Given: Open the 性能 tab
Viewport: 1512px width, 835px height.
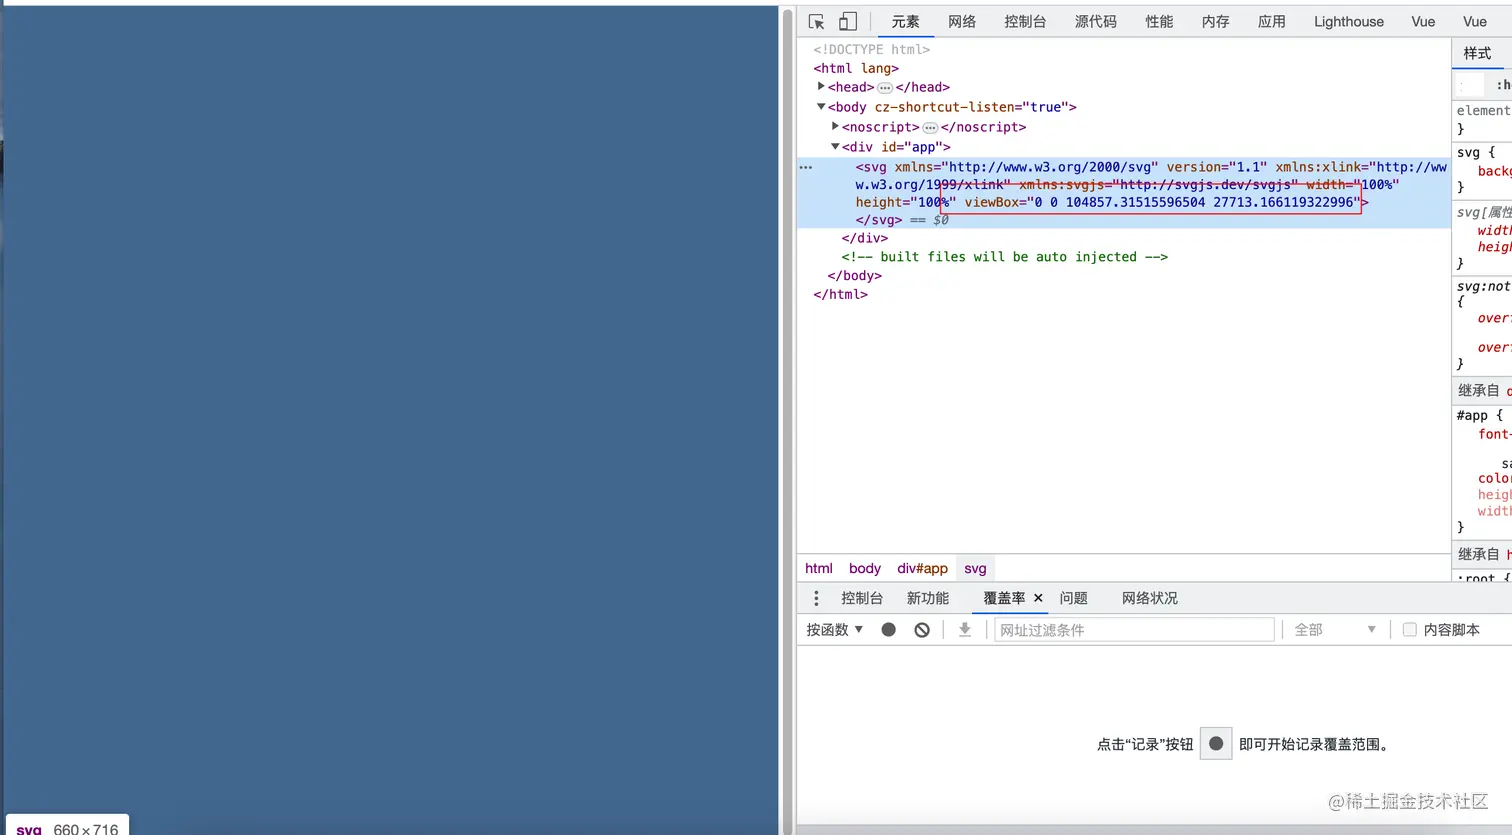Looking at the screenshot, I should pos(1159,22).
